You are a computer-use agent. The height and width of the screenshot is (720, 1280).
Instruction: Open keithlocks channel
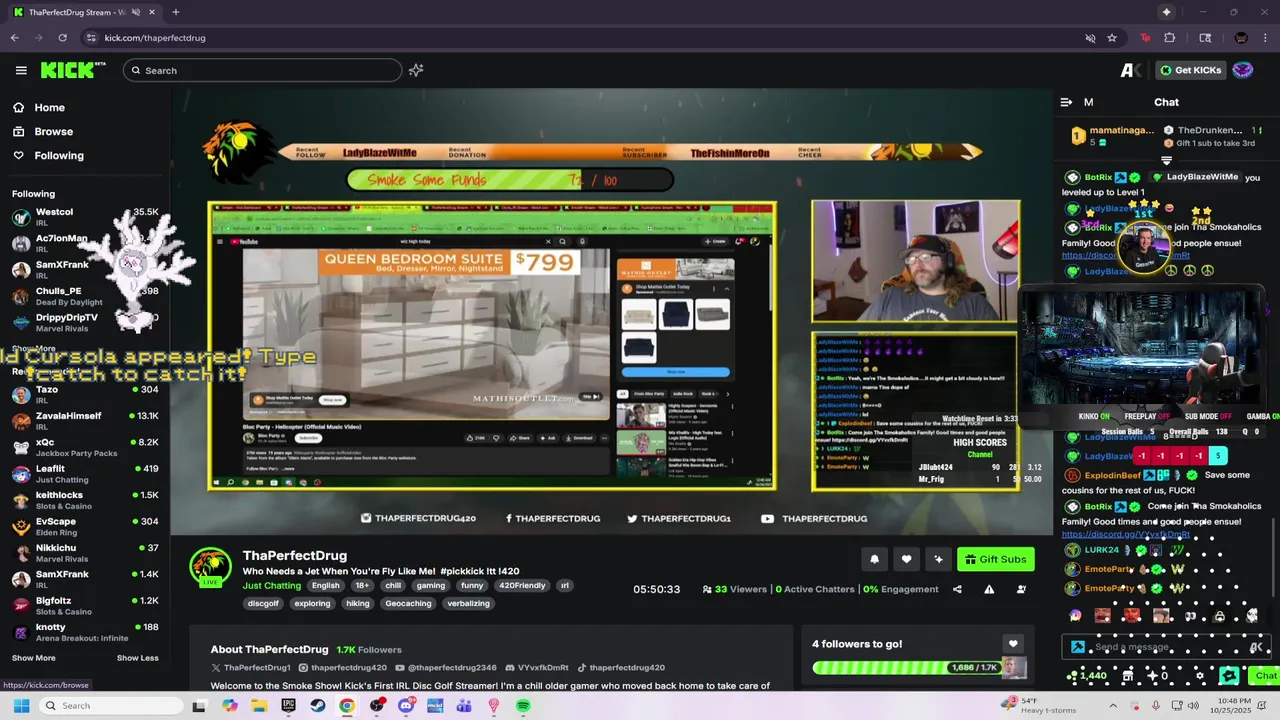(x=85, y=500)
